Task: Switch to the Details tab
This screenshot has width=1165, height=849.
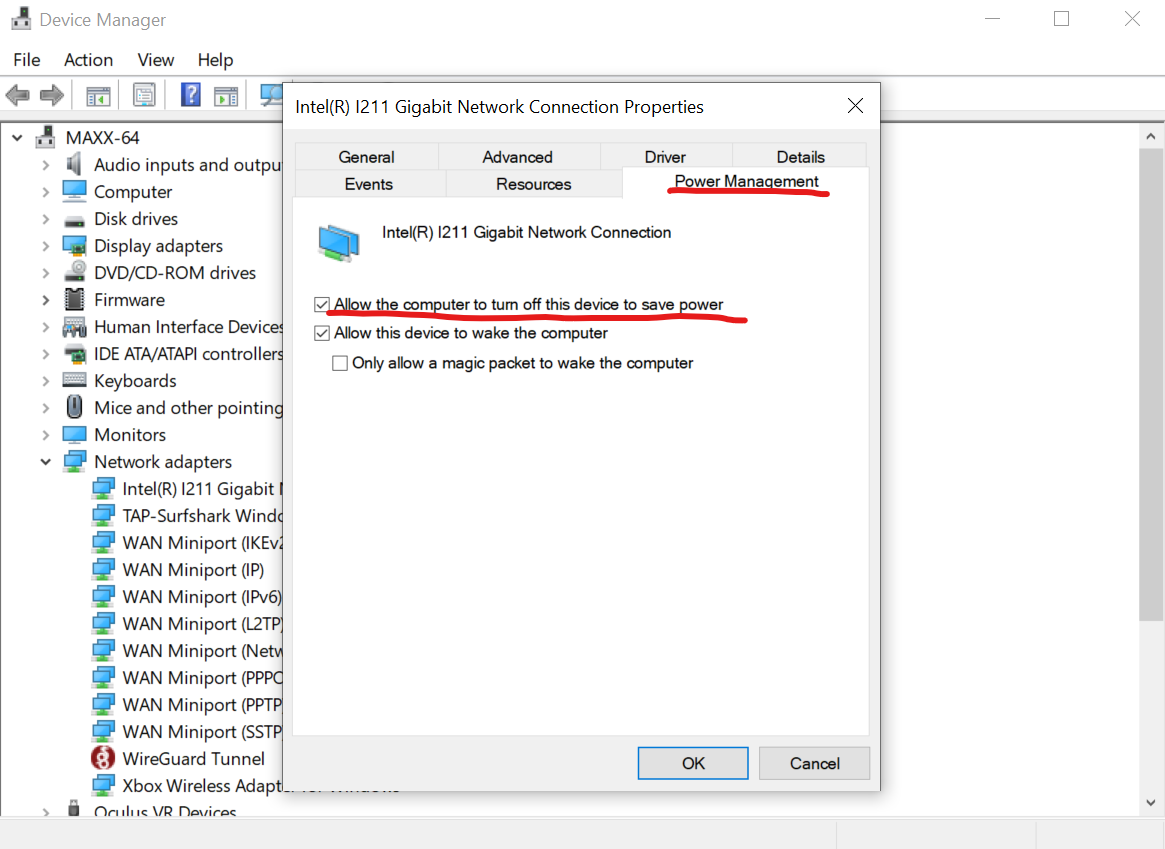Action: 800,157
